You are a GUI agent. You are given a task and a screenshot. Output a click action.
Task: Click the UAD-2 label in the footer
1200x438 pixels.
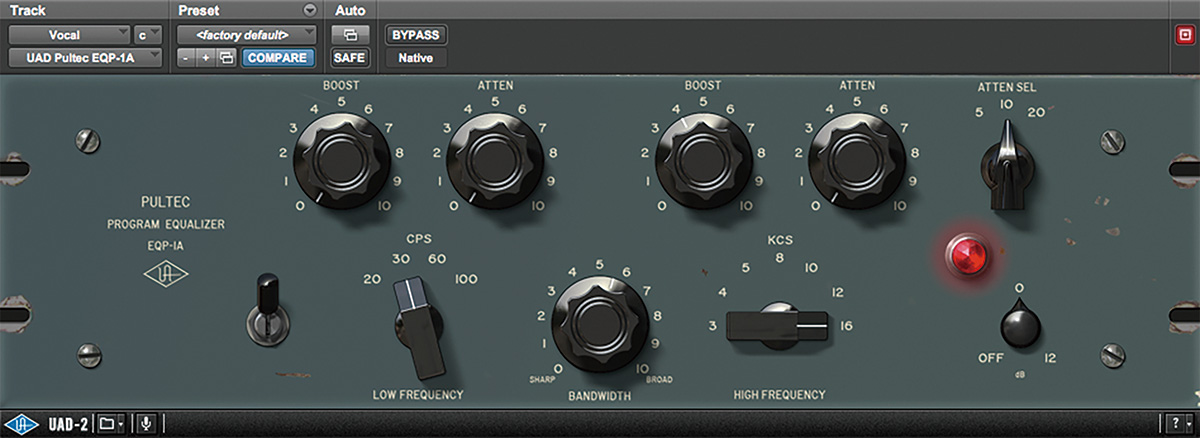67,424
